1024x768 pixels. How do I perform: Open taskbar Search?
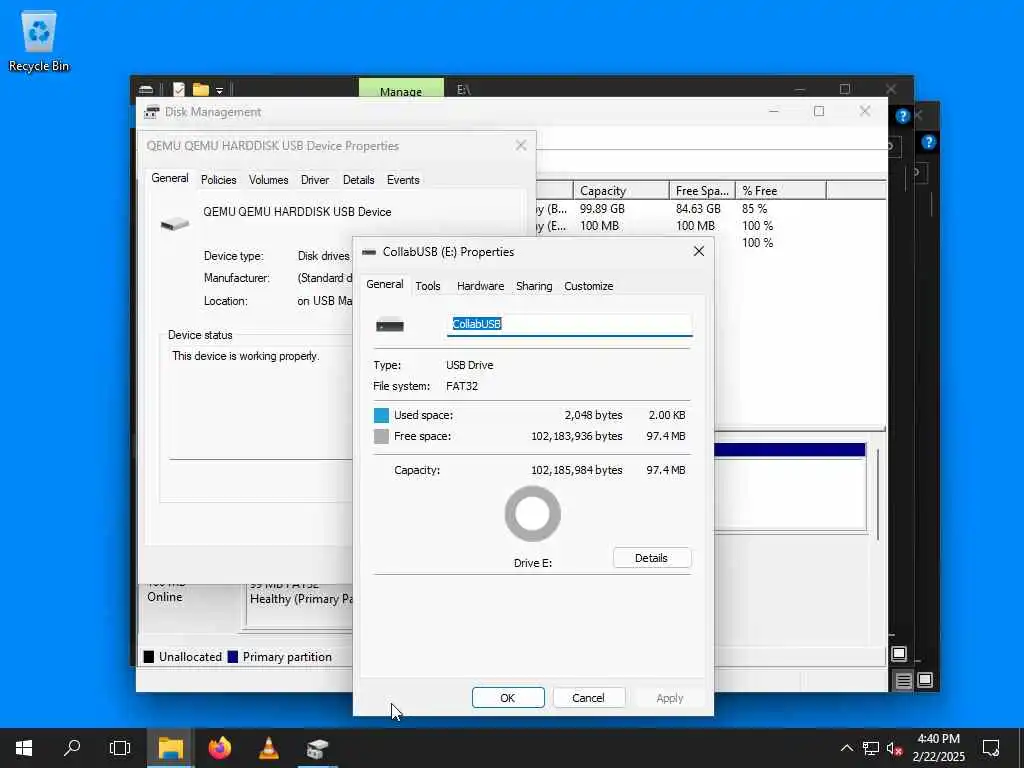[x=72, y=748]
